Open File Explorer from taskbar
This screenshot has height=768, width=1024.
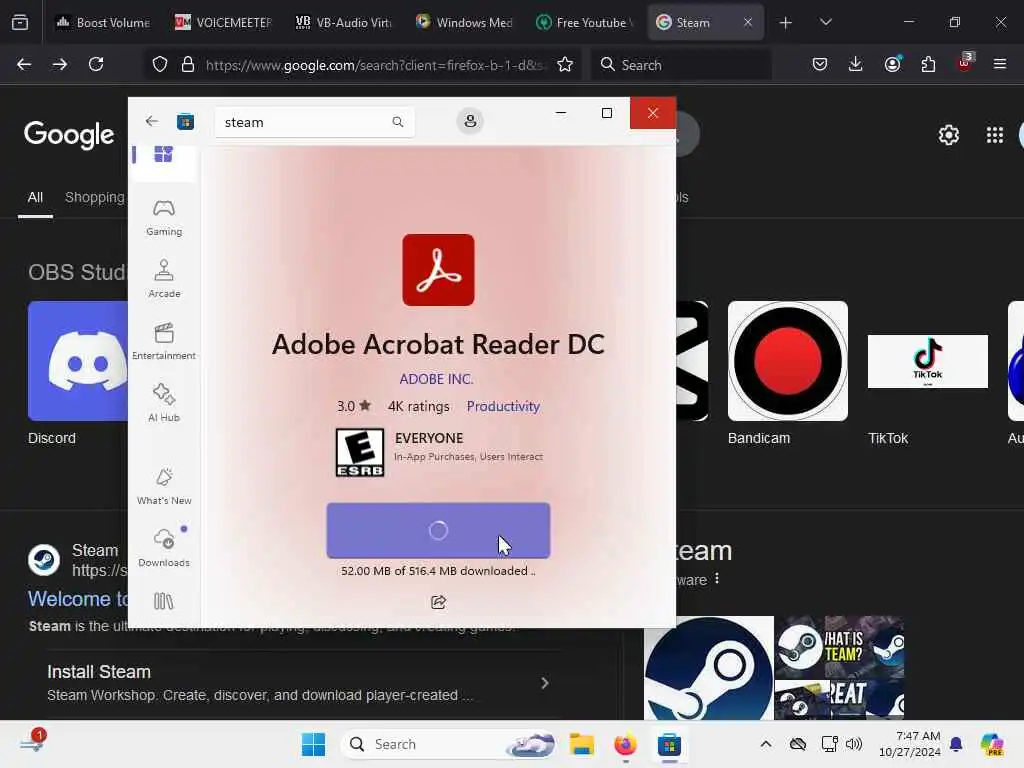click(581, 744)
